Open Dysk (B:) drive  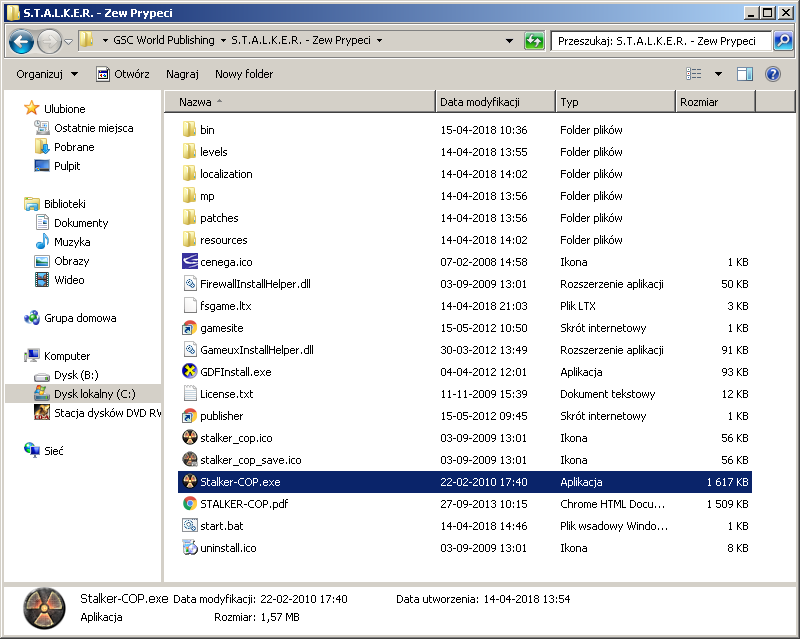66,375
